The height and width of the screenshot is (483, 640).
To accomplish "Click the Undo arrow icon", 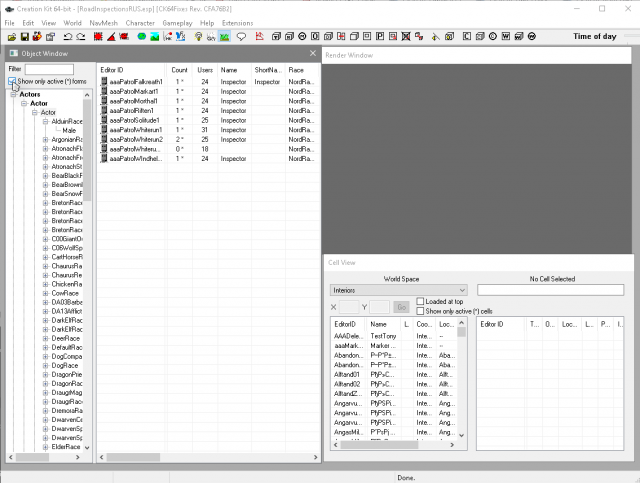I will tap(68, 37).
